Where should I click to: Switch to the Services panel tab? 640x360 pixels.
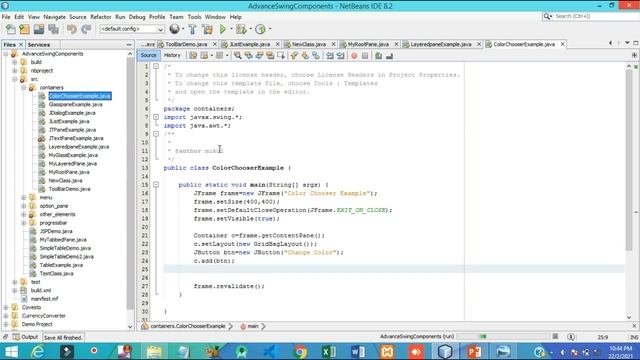(39, 44)
